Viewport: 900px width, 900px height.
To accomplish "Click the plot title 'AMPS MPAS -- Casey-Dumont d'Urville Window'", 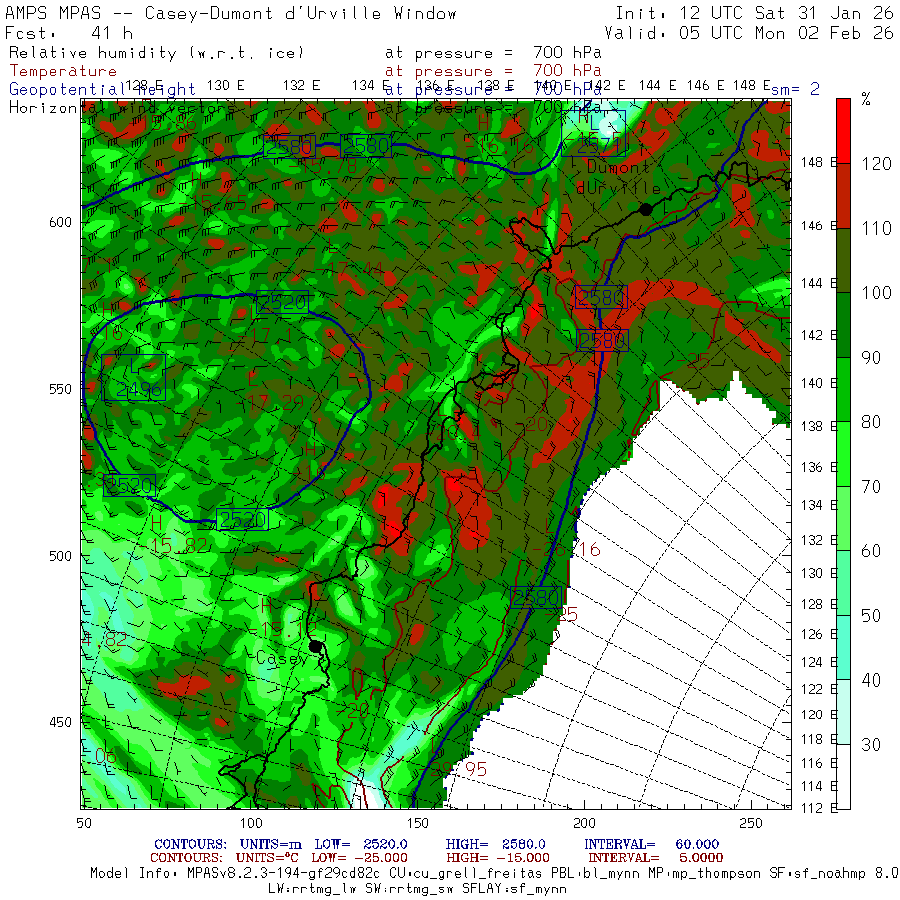I will tap(231, 13).
